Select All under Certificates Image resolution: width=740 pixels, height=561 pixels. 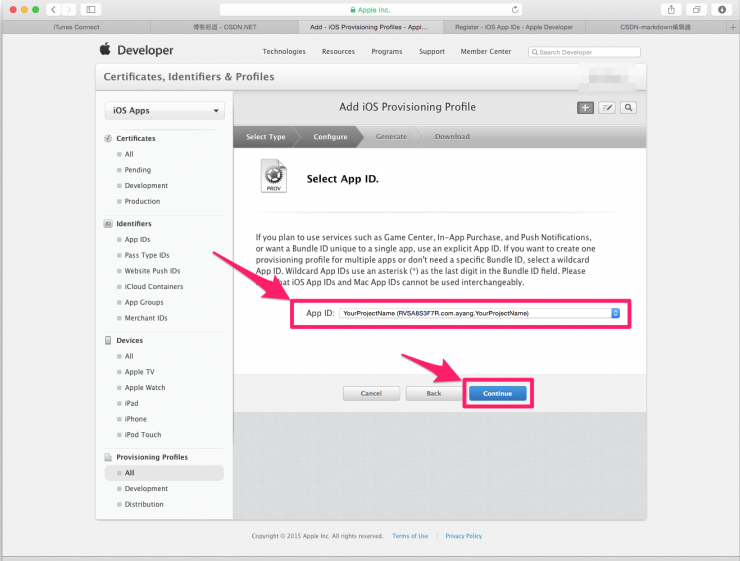[129, 154]
